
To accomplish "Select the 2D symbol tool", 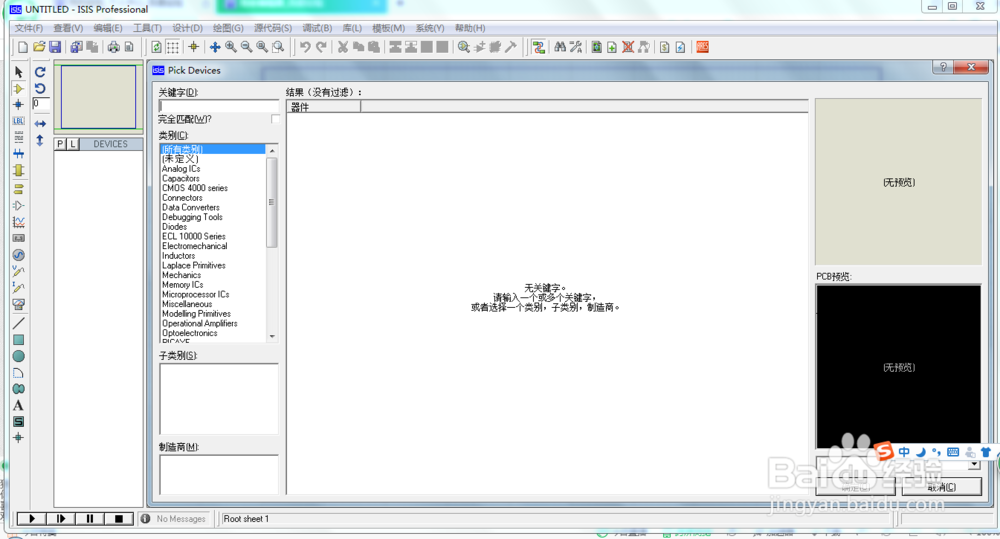I will click(x=18, y=422).
